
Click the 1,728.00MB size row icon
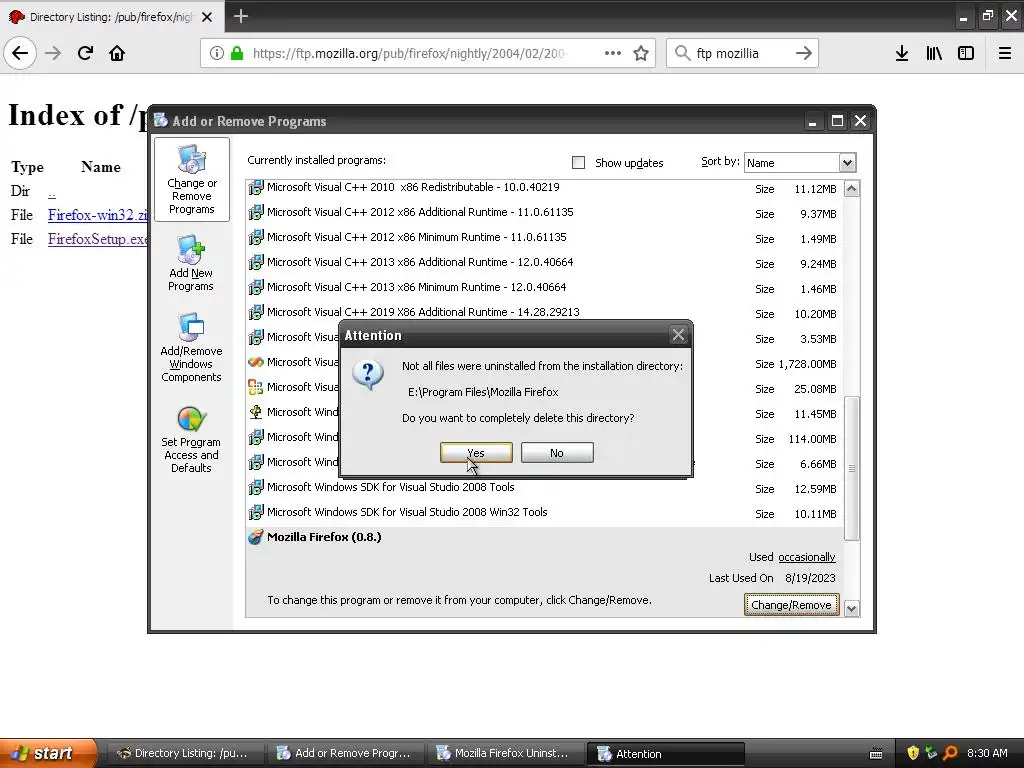(255, 362)
